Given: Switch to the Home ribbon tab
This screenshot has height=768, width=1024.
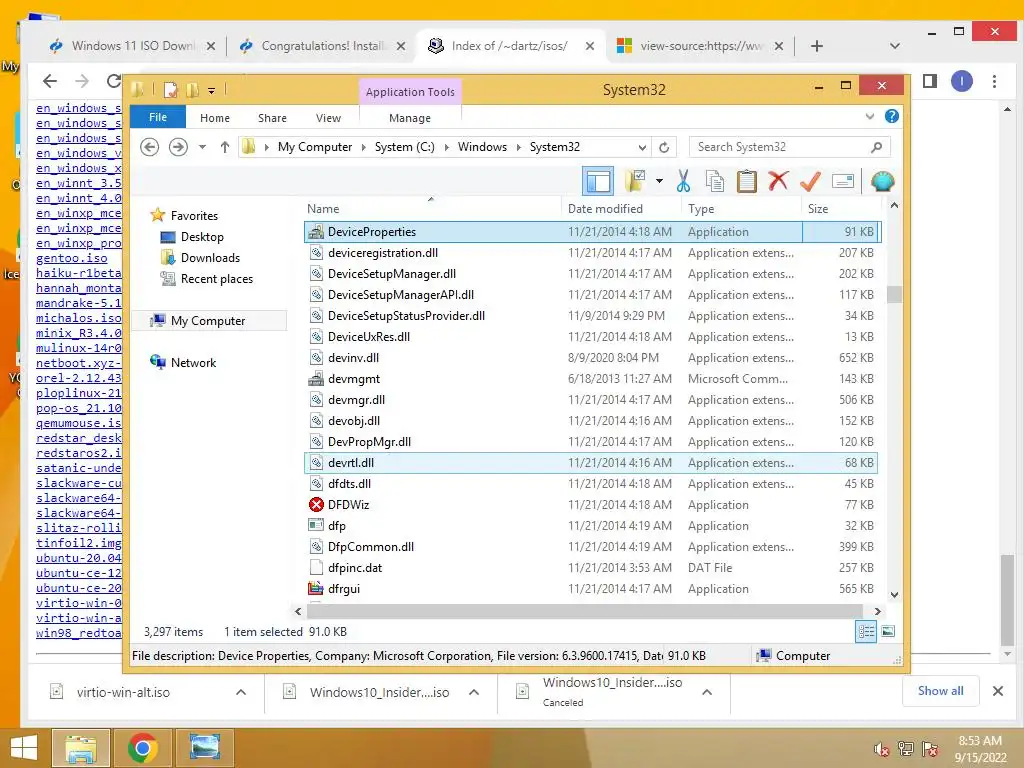Looking at the screenshot, I should pos(215,118).
